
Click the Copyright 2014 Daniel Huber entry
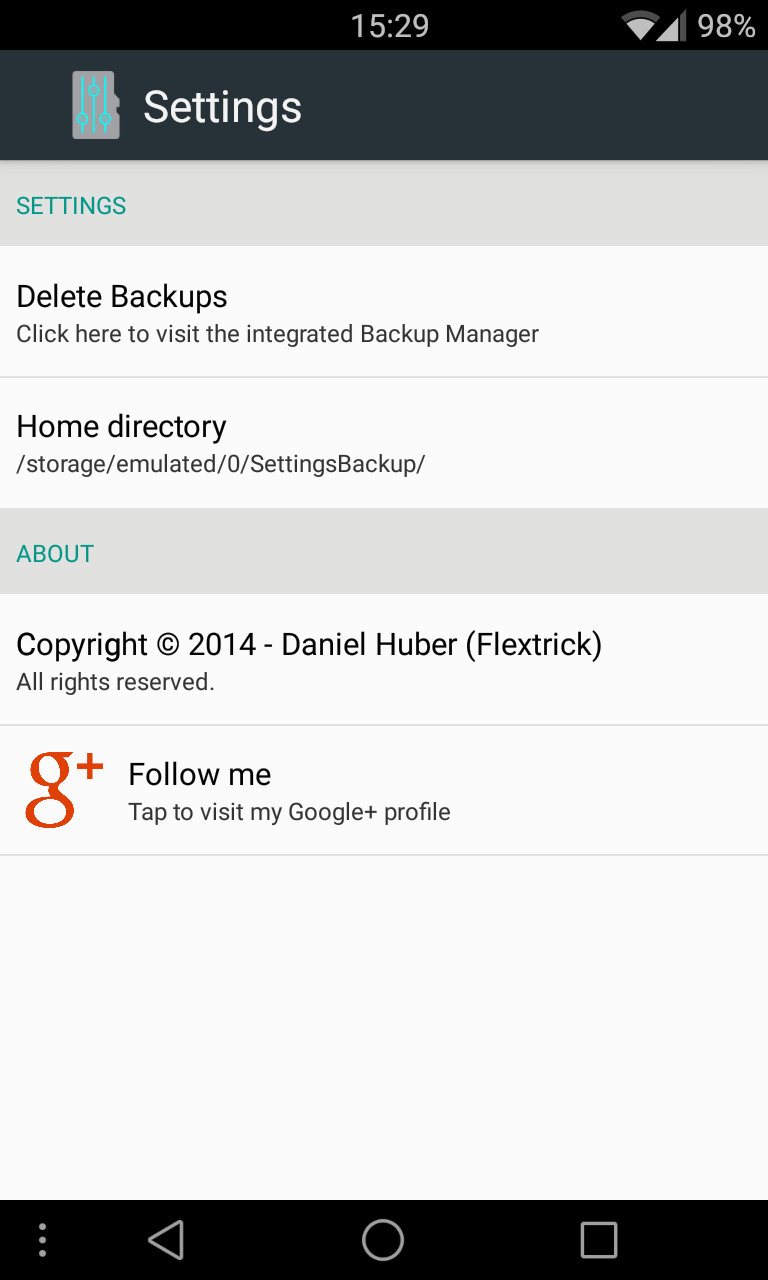309,645
